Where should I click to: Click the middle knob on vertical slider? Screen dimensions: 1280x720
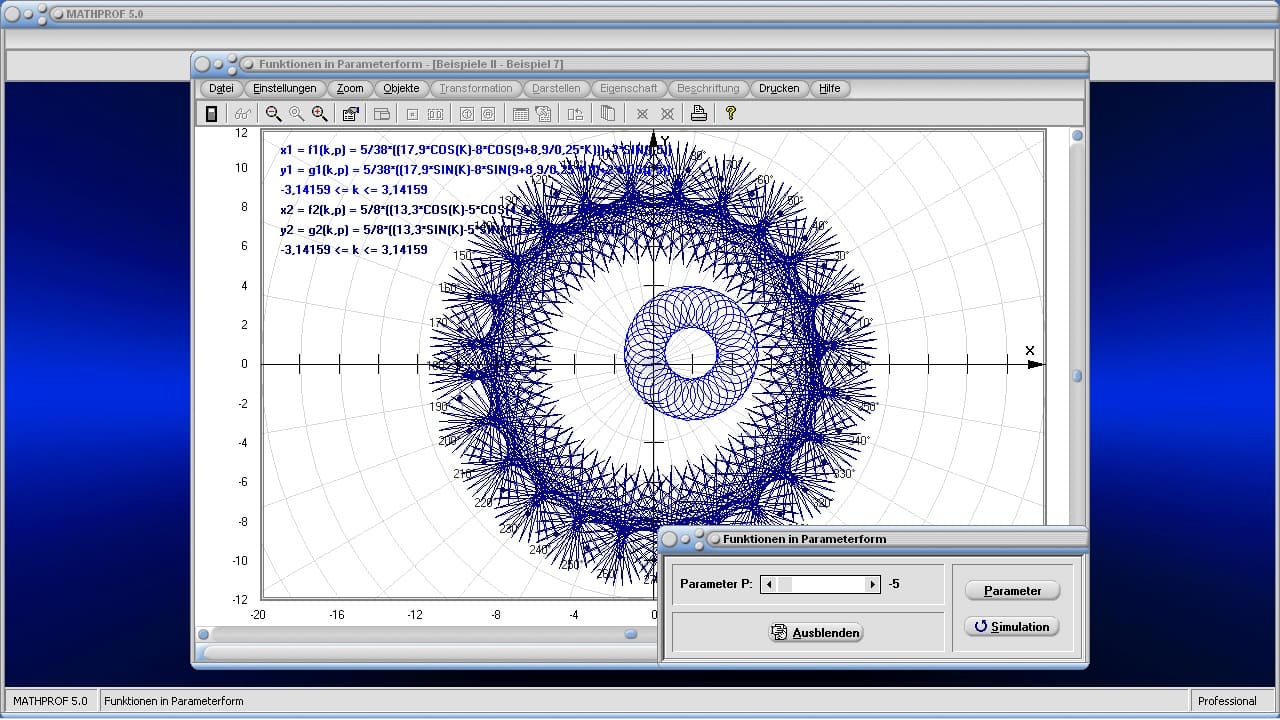tap(1077, 376)
